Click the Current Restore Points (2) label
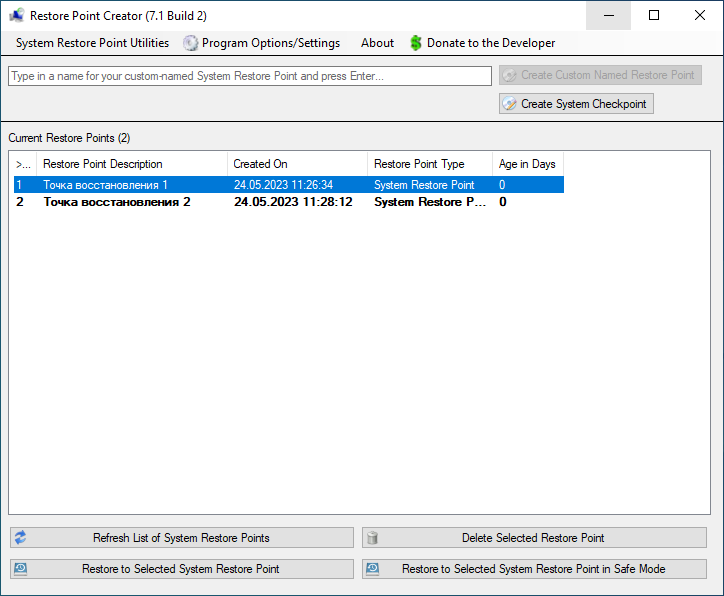The width and height of the screenshot is (724, 596). 69,138
